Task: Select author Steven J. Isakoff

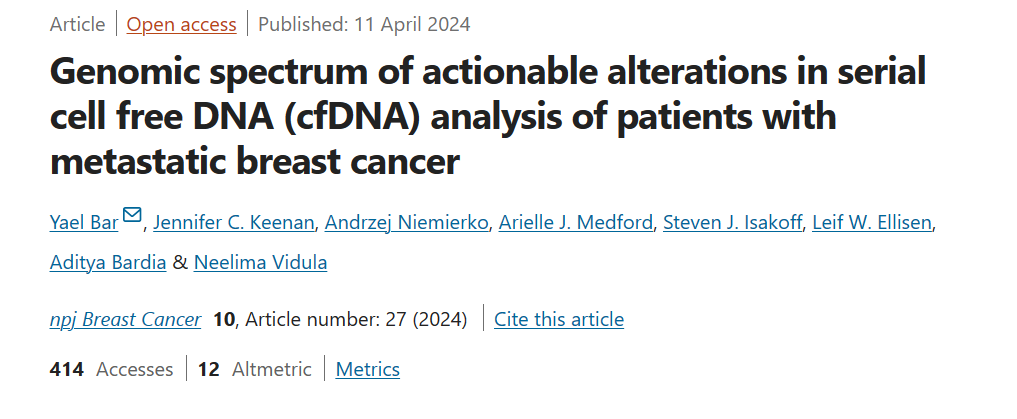Action: (x=733, y=223)
